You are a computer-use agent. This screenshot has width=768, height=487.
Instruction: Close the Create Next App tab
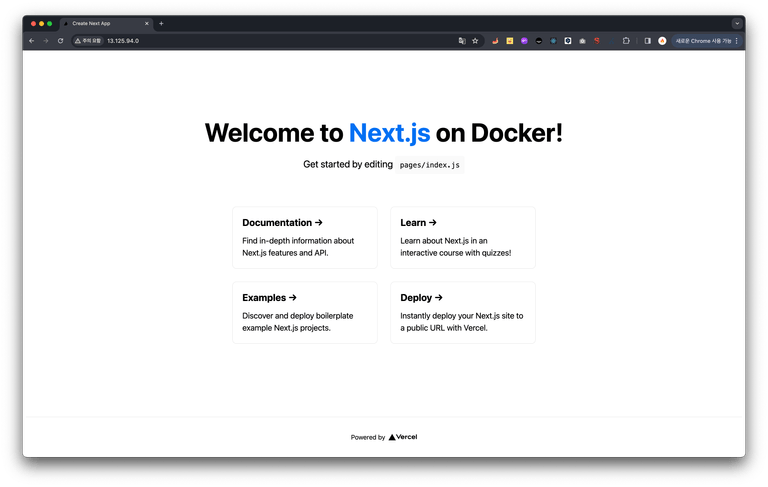pos(147,23)
